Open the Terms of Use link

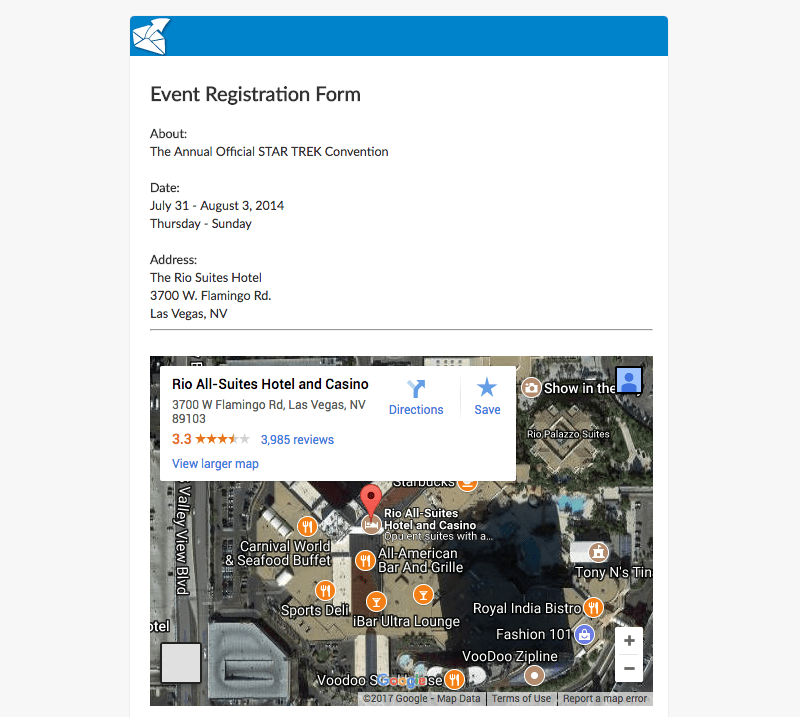click(x=521, y=699)
